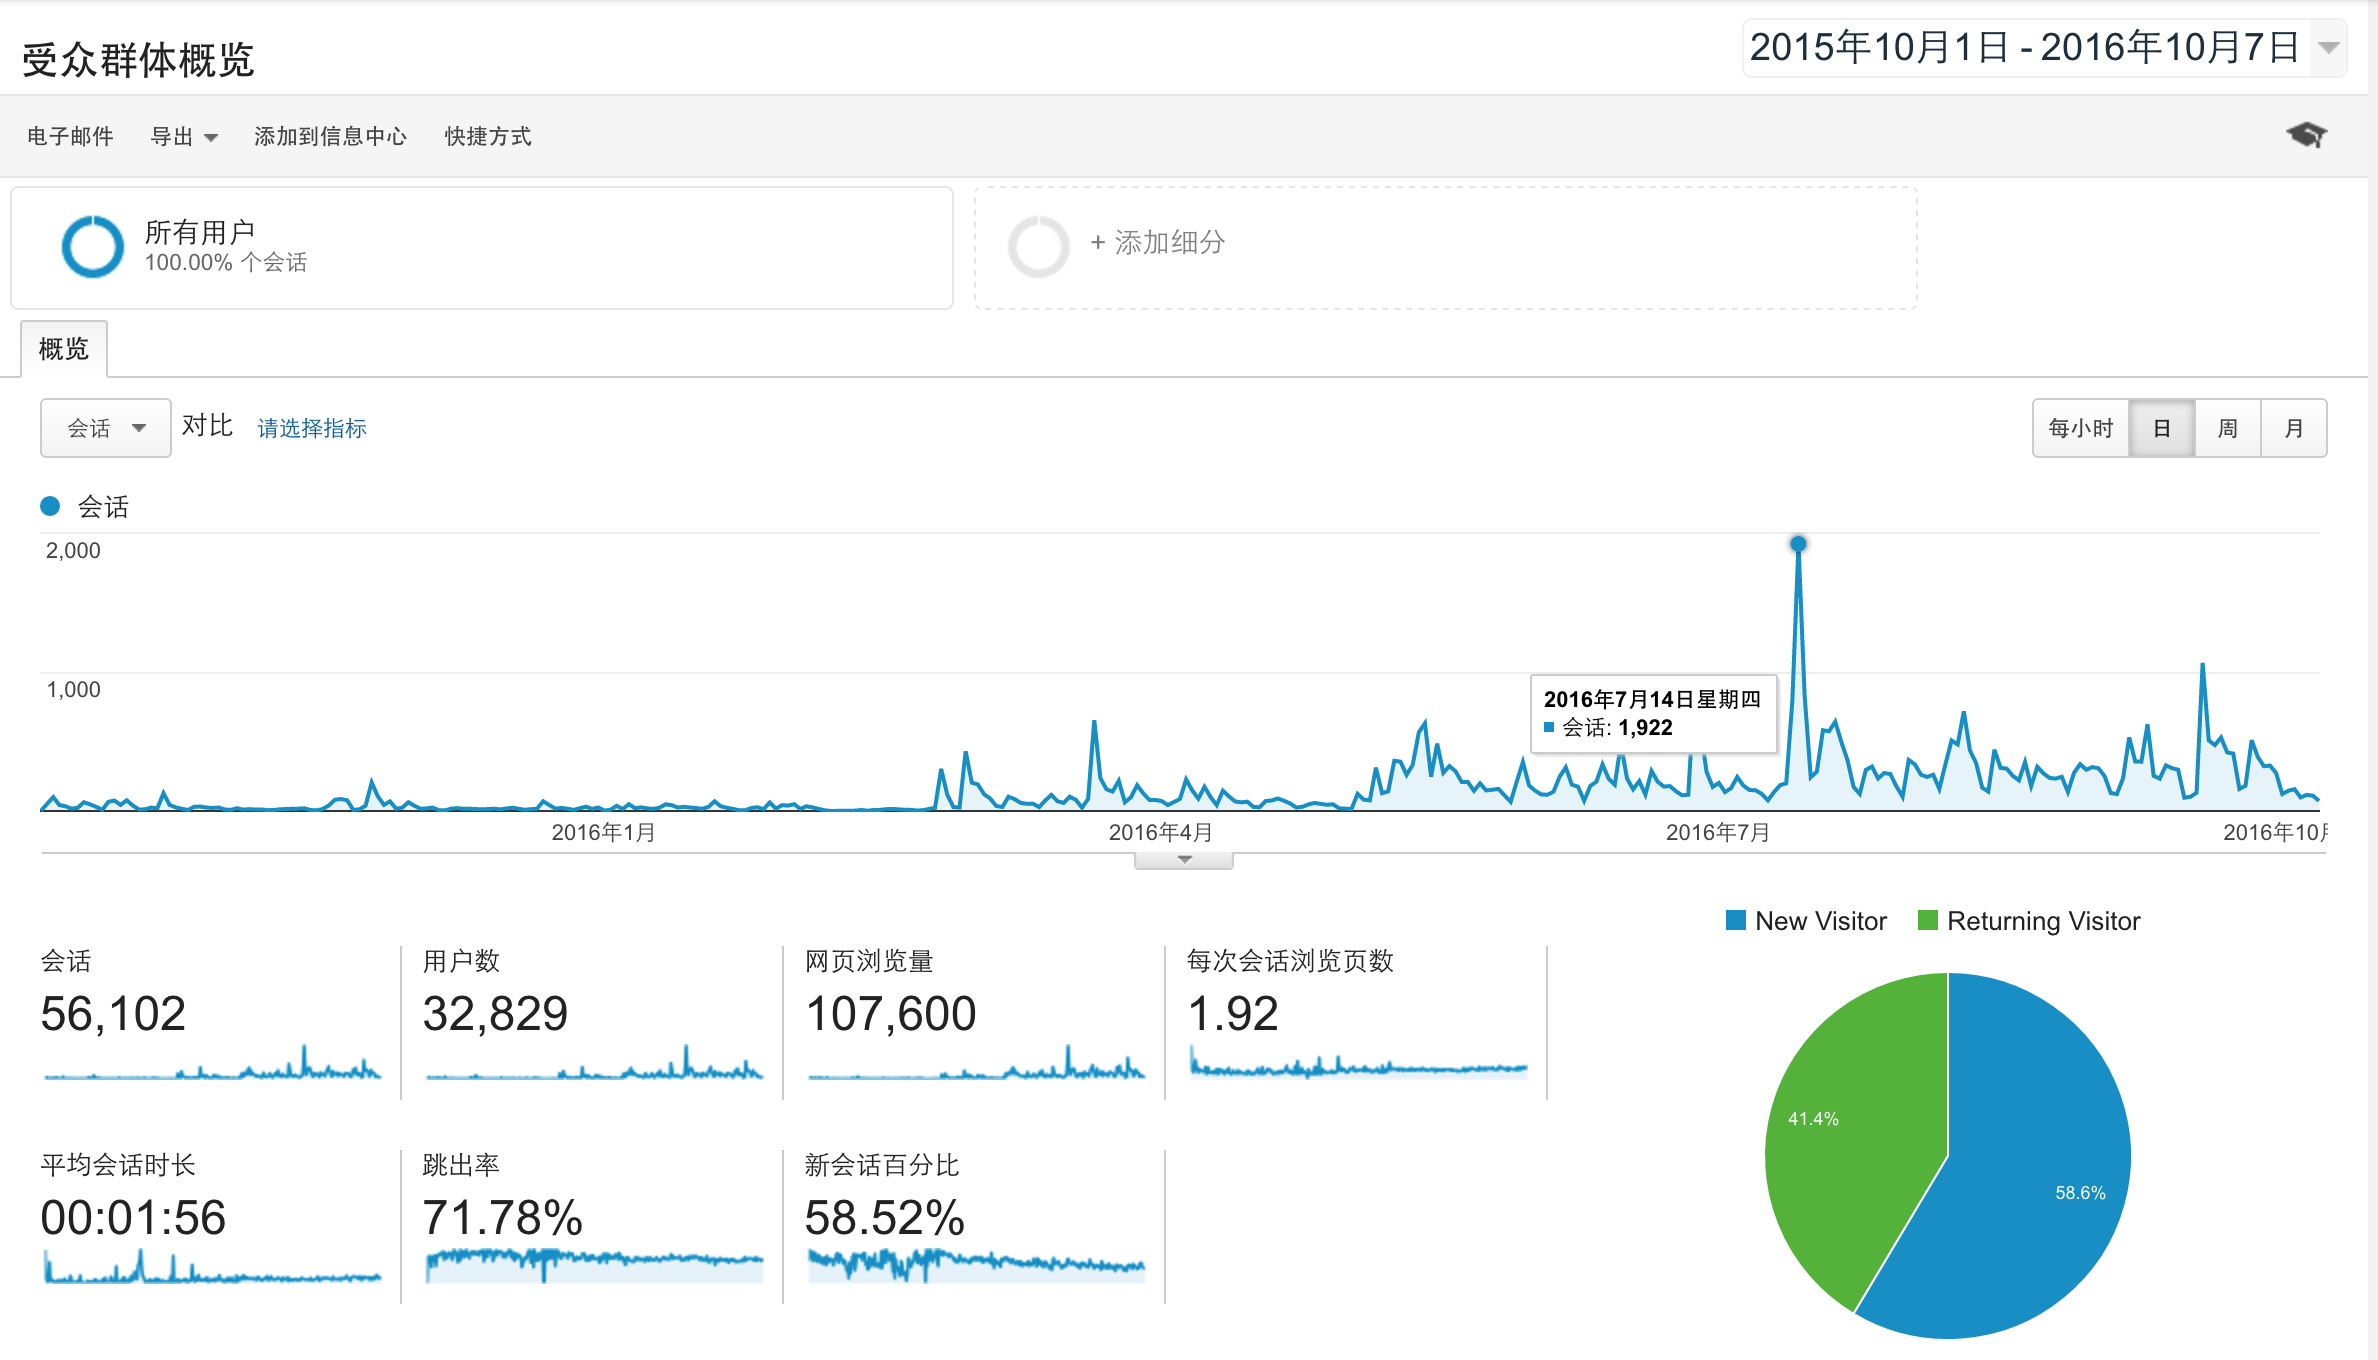Select the blue 会话 legend dot

(49, 506)
